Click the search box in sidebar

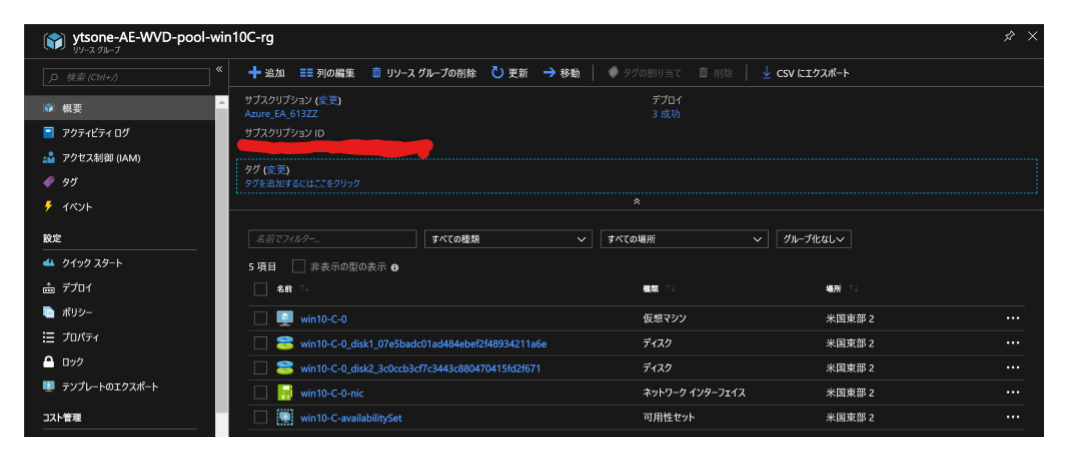127,77
